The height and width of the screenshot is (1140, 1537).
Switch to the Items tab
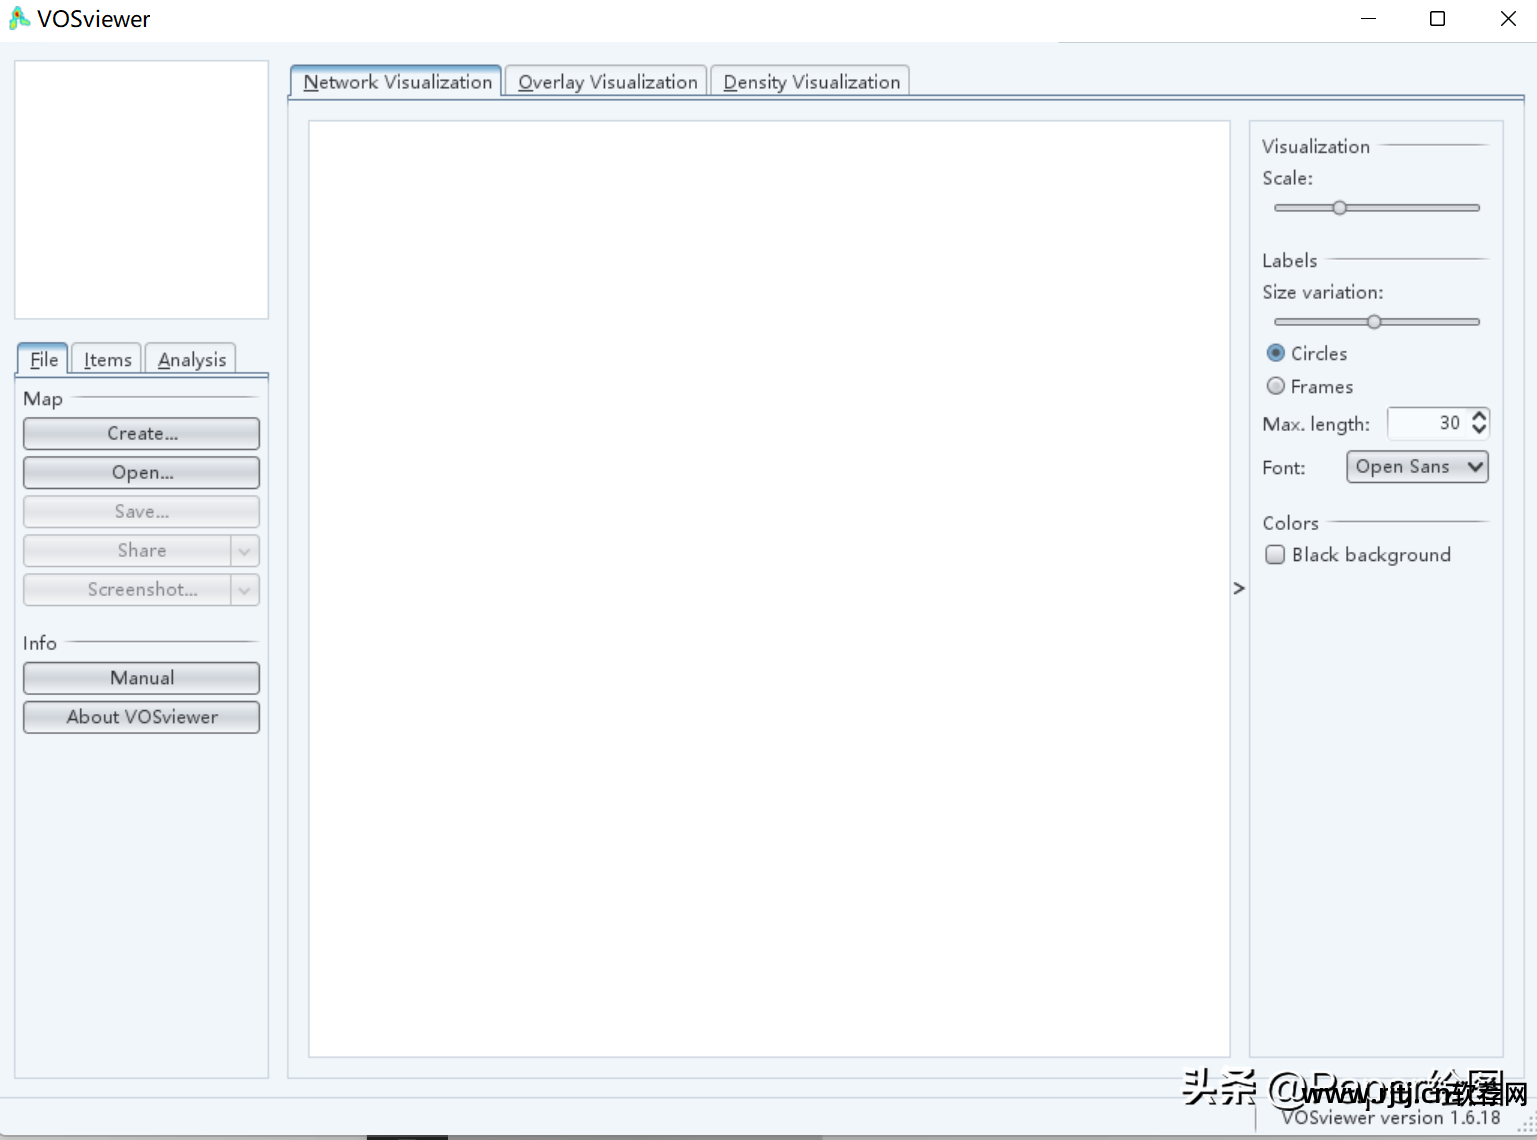coord(107,359)
